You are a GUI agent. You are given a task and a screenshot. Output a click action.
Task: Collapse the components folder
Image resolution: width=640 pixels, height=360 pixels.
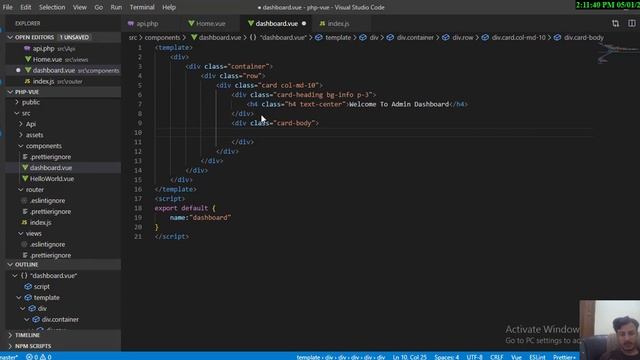pyautogui.click(x=44, y=146)
